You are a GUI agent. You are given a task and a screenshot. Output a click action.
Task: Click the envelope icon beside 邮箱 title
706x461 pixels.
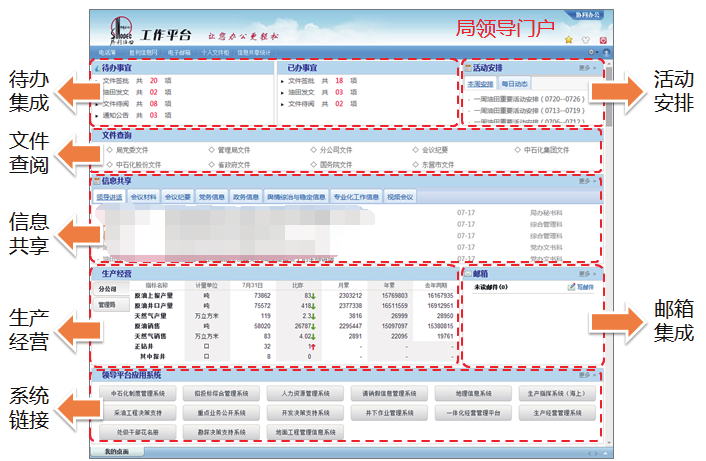(x=468, y=273)
